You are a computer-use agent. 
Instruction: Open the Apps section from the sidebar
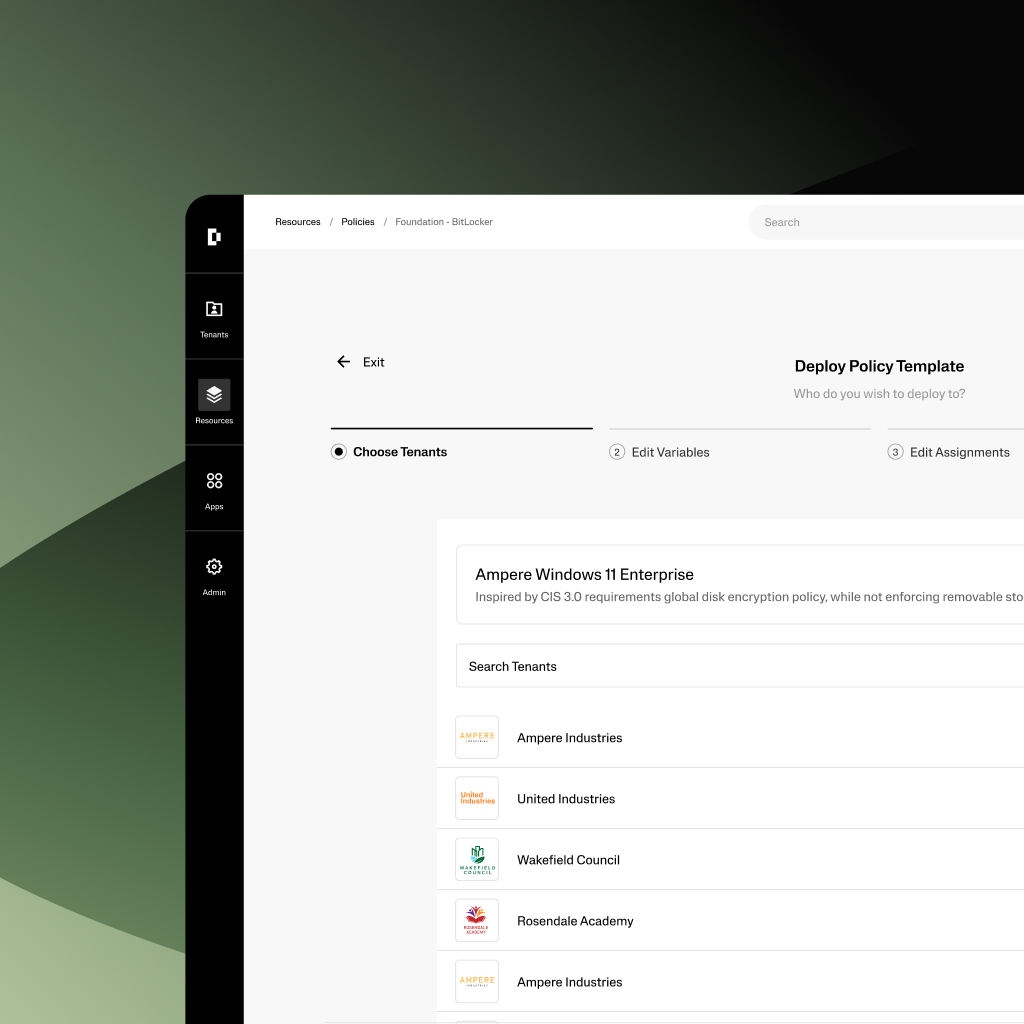(x=213, y=487)
